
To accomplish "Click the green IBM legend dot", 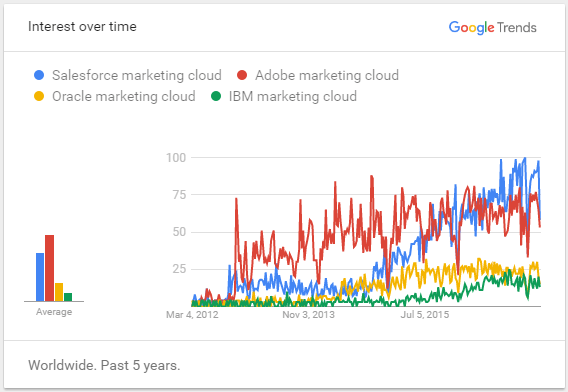I will tap(216, 96).
